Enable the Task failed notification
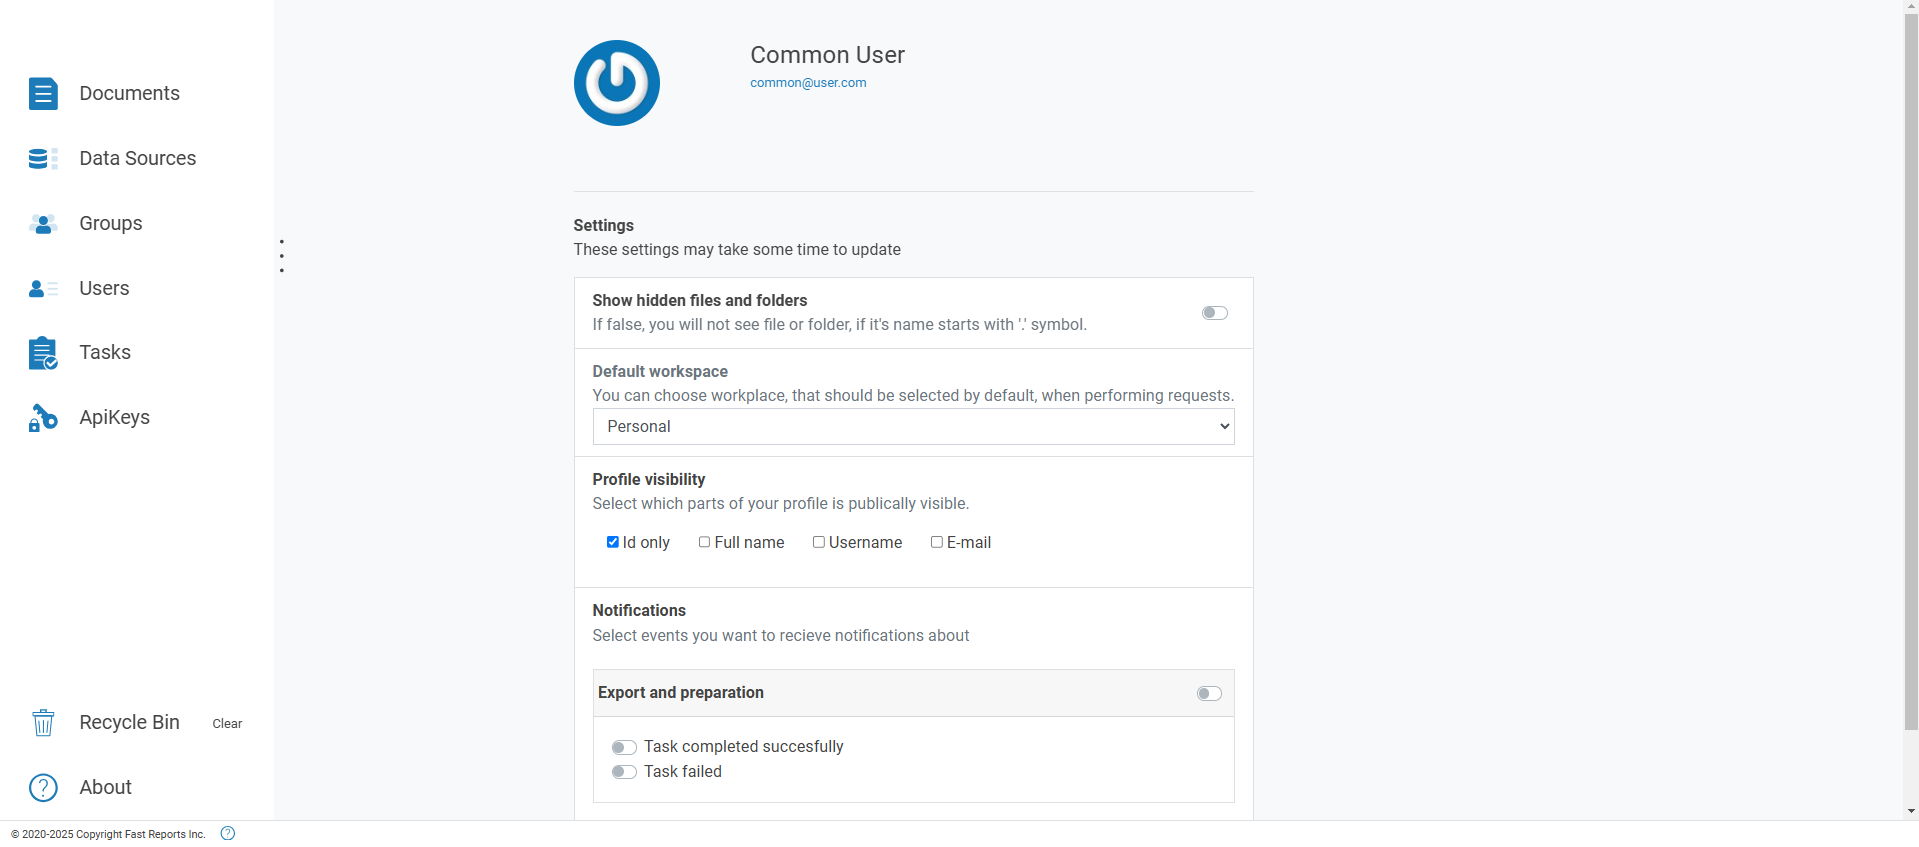1919x847 pixels. click(x=624, y=772)
